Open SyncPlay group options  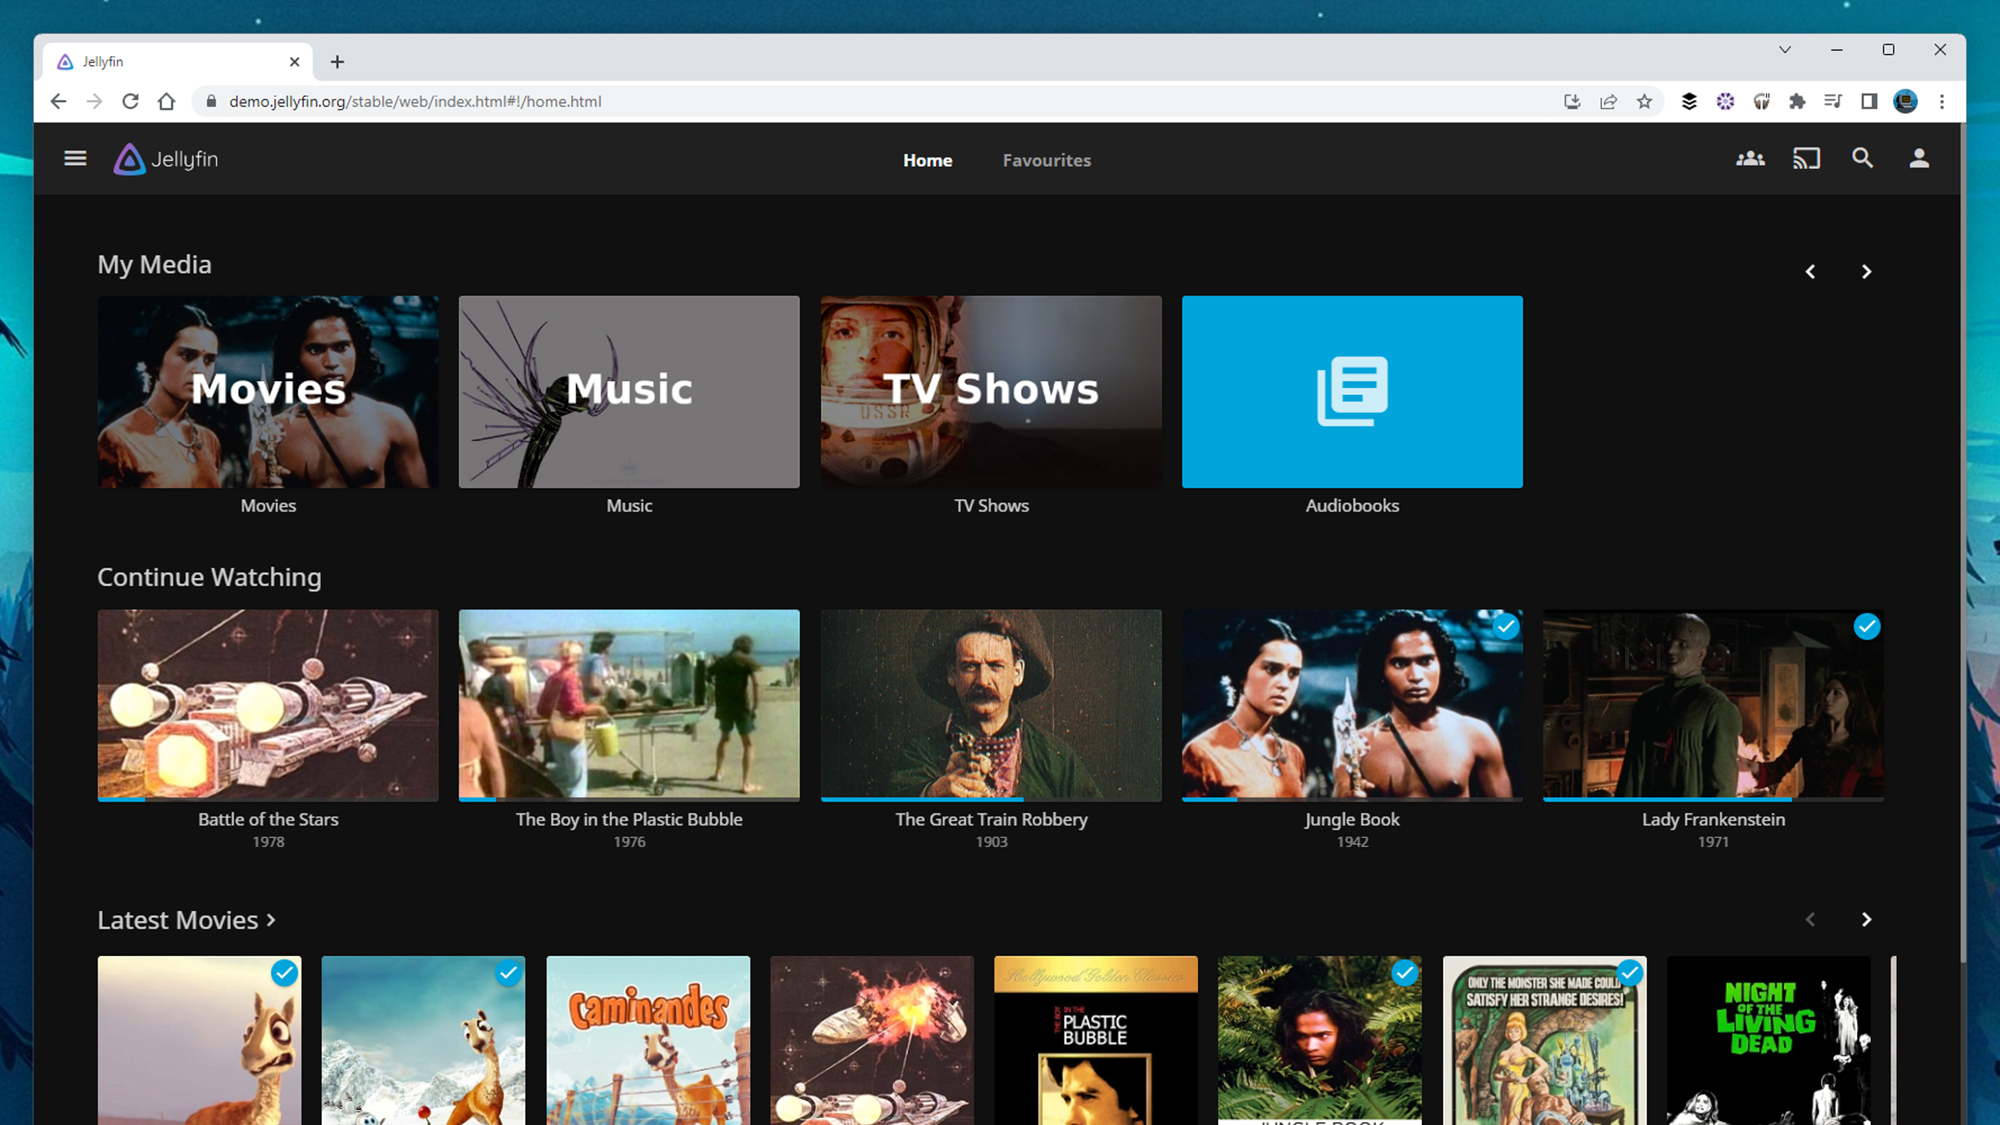click(1750, 158)
